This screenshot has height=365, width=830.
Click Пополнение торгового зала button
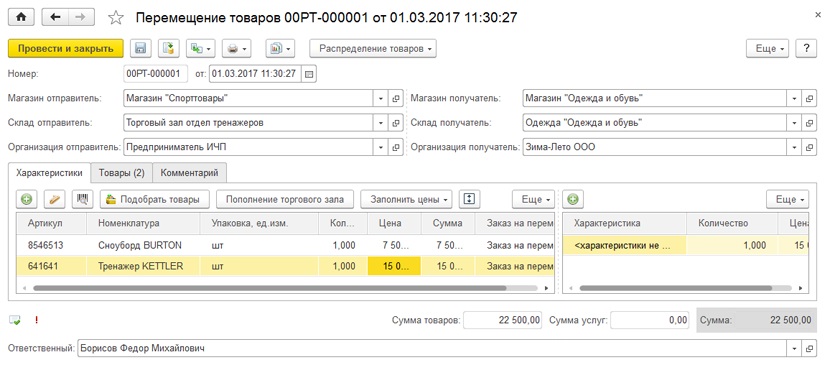tap(285, 199)
